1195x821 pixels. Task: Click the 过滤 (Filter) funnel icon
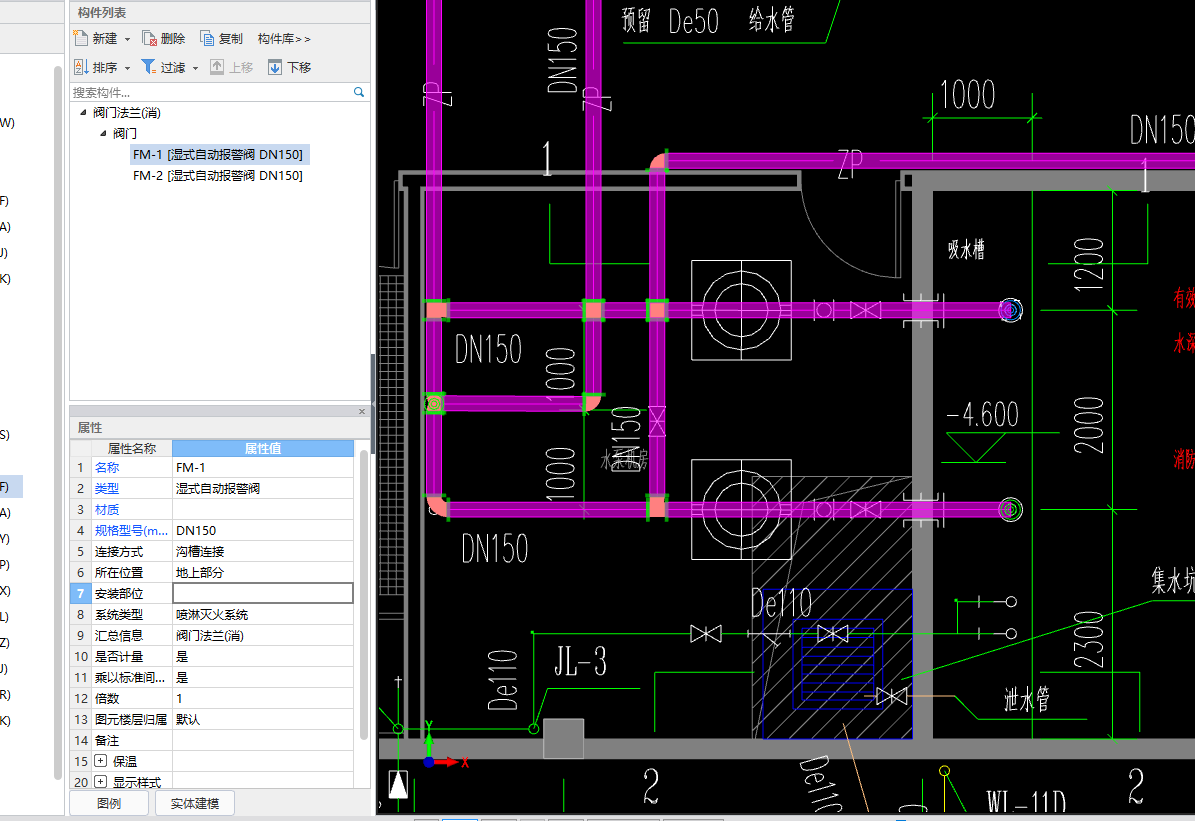(x=148, y=67)
